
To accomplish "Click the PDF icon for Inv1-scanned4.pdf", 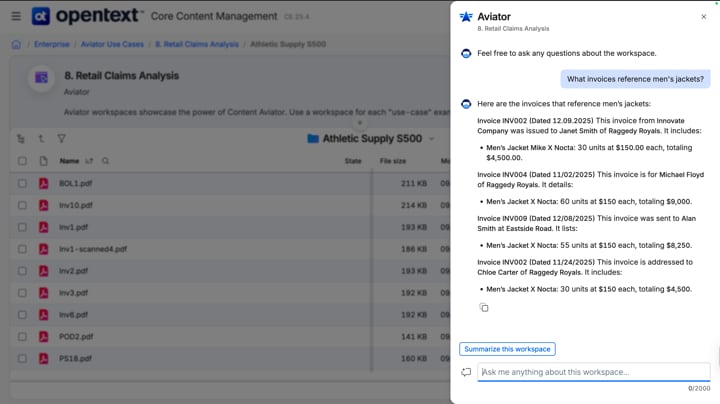I will point(44,249).
